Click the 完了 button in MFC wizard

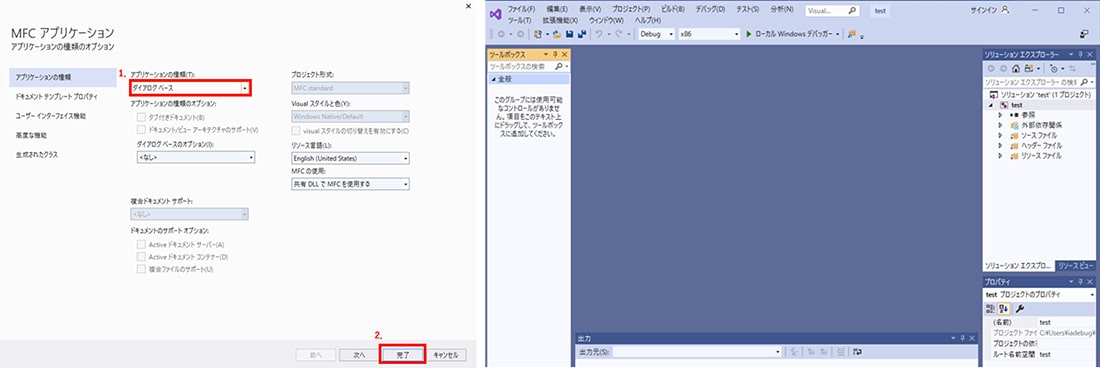(403, 355)
